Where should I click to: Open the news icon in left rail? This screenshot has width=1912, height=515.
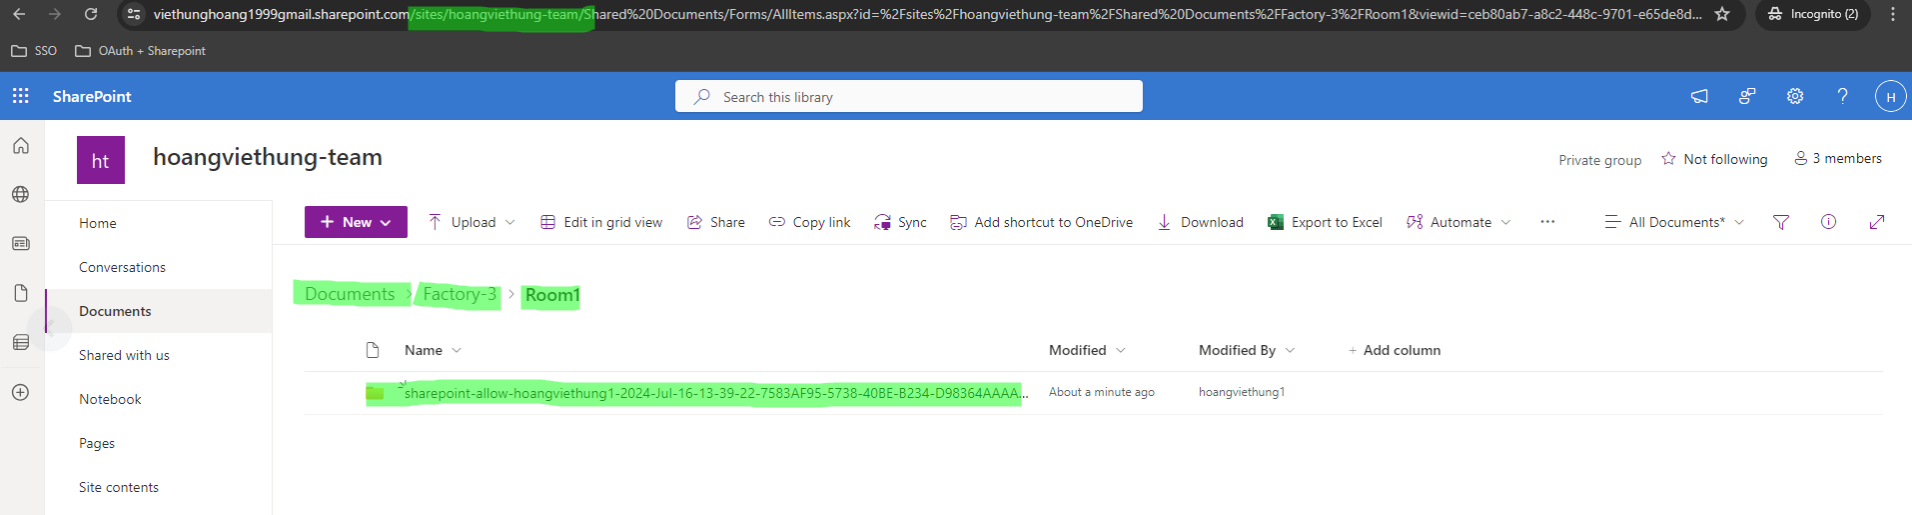click(x=21, y=243)
